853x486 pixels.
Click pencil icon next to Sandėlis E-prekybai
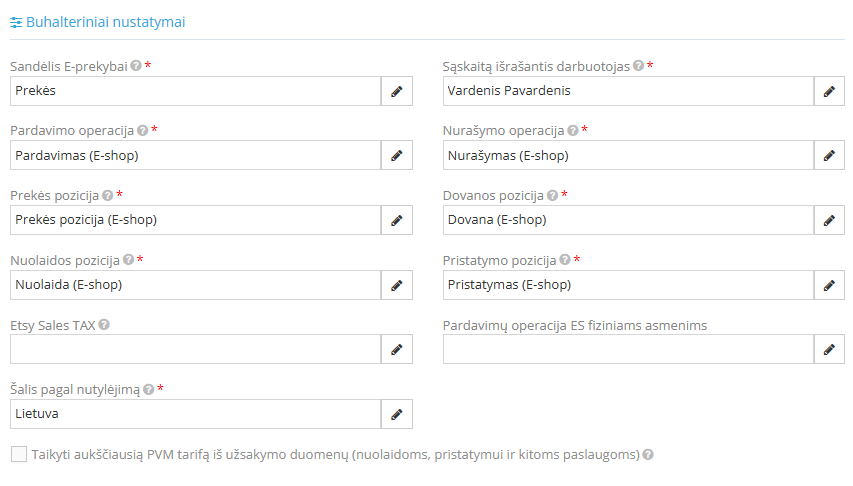coord(396,91)
